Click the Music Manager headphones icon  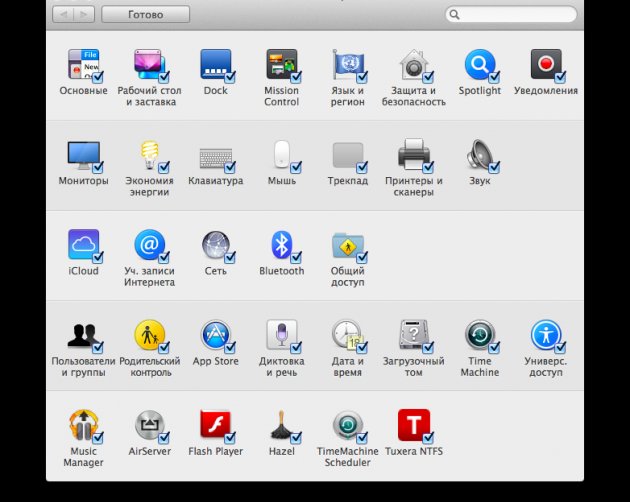point(83,425)
